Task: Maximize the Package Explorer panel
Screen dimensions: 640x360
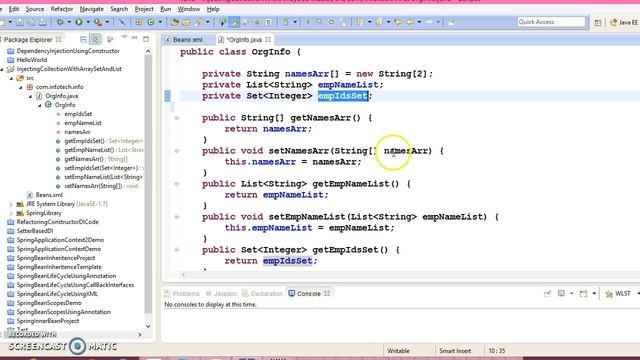Action: [x=146, y=39]
